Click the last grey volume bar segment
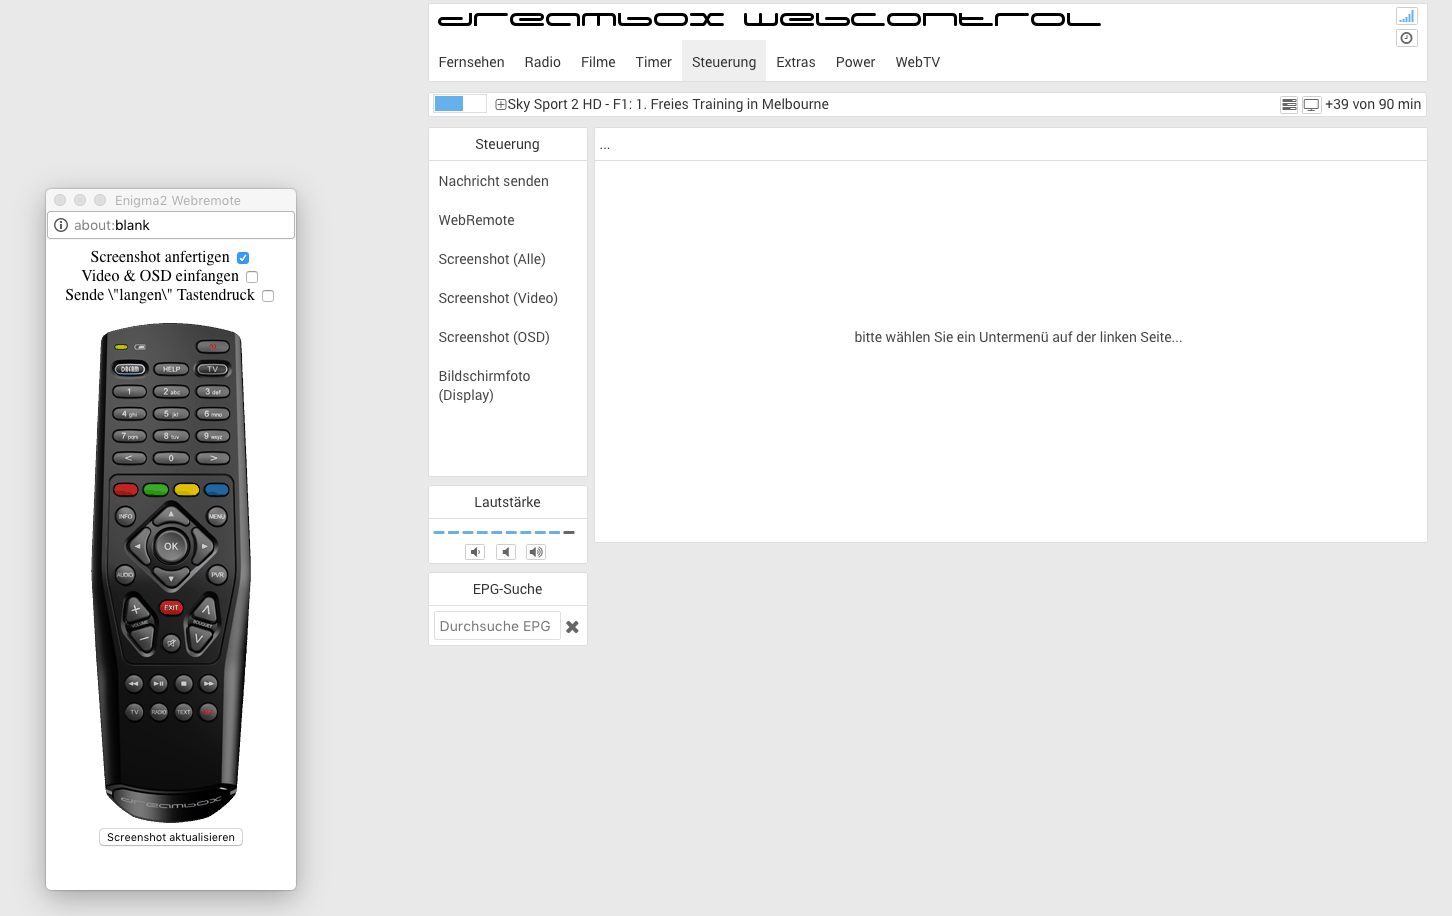 coord(569,532)
